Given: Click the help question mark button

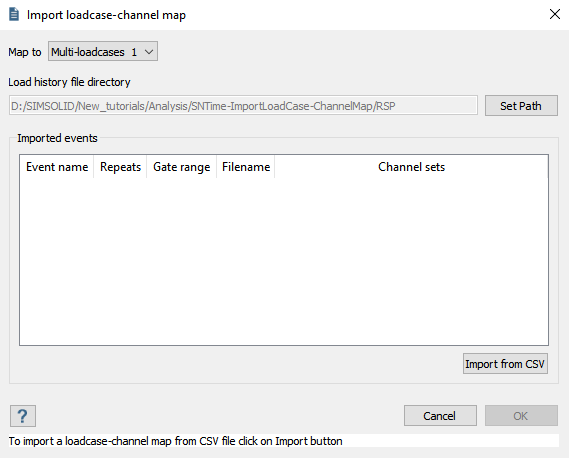Looking at the screenshot, I should [22, 416].
